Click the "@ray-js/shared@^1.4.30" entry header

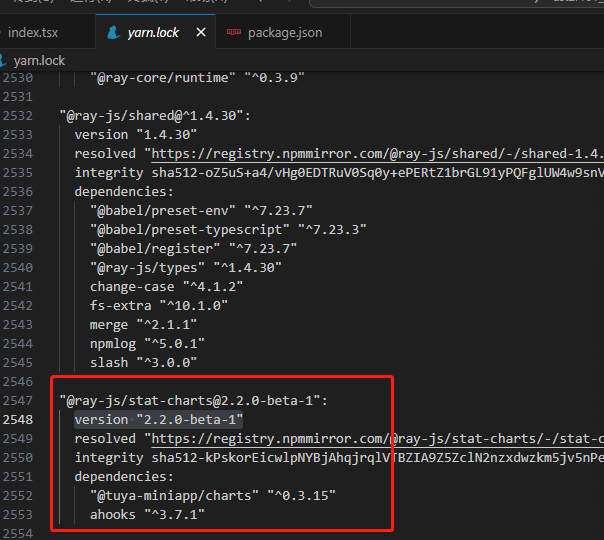(154, 115)
